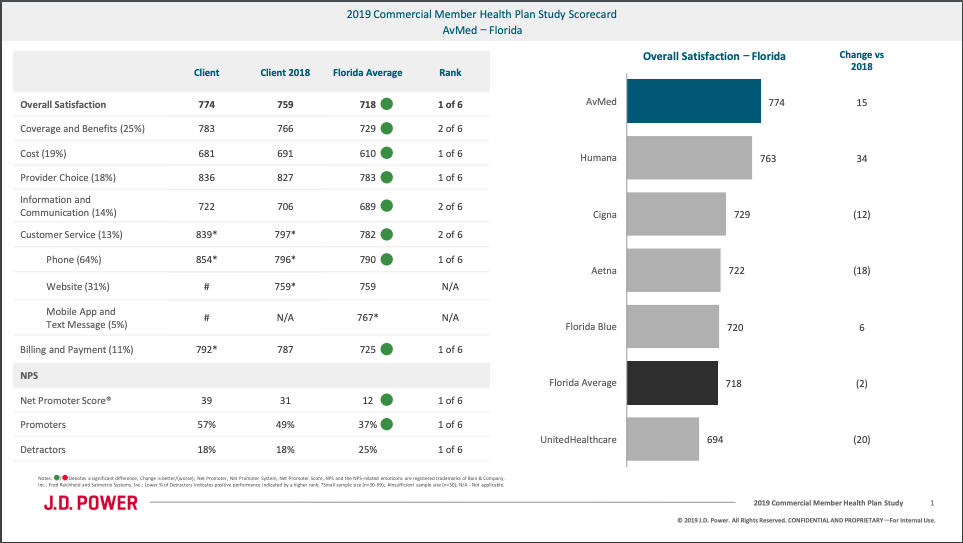
Task: Click the 57% Promoters client value
Action: point(206,424)
